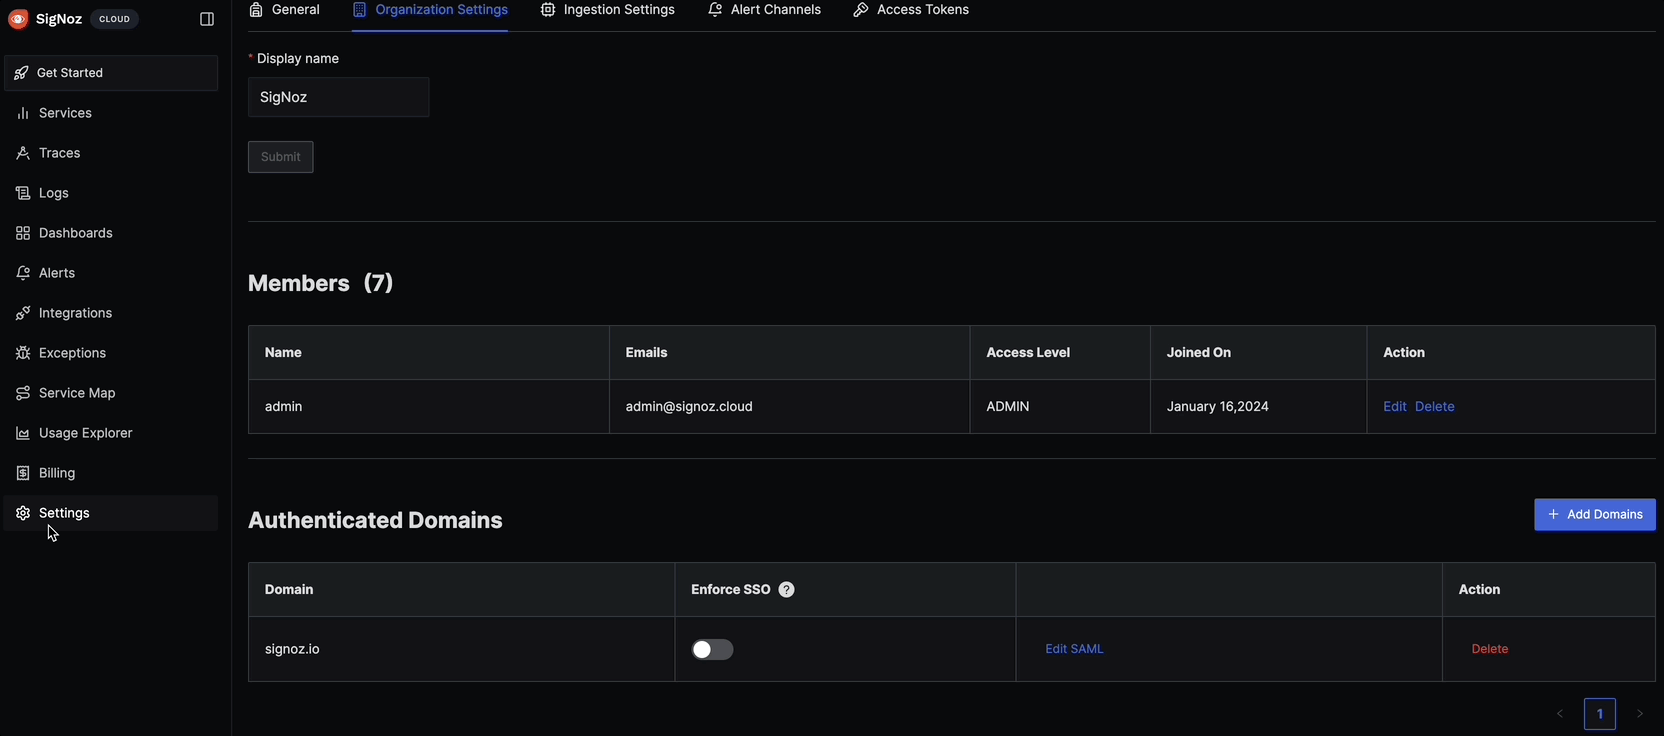
Task: Click Add Domains button
Action: (x=1595, y=515)
